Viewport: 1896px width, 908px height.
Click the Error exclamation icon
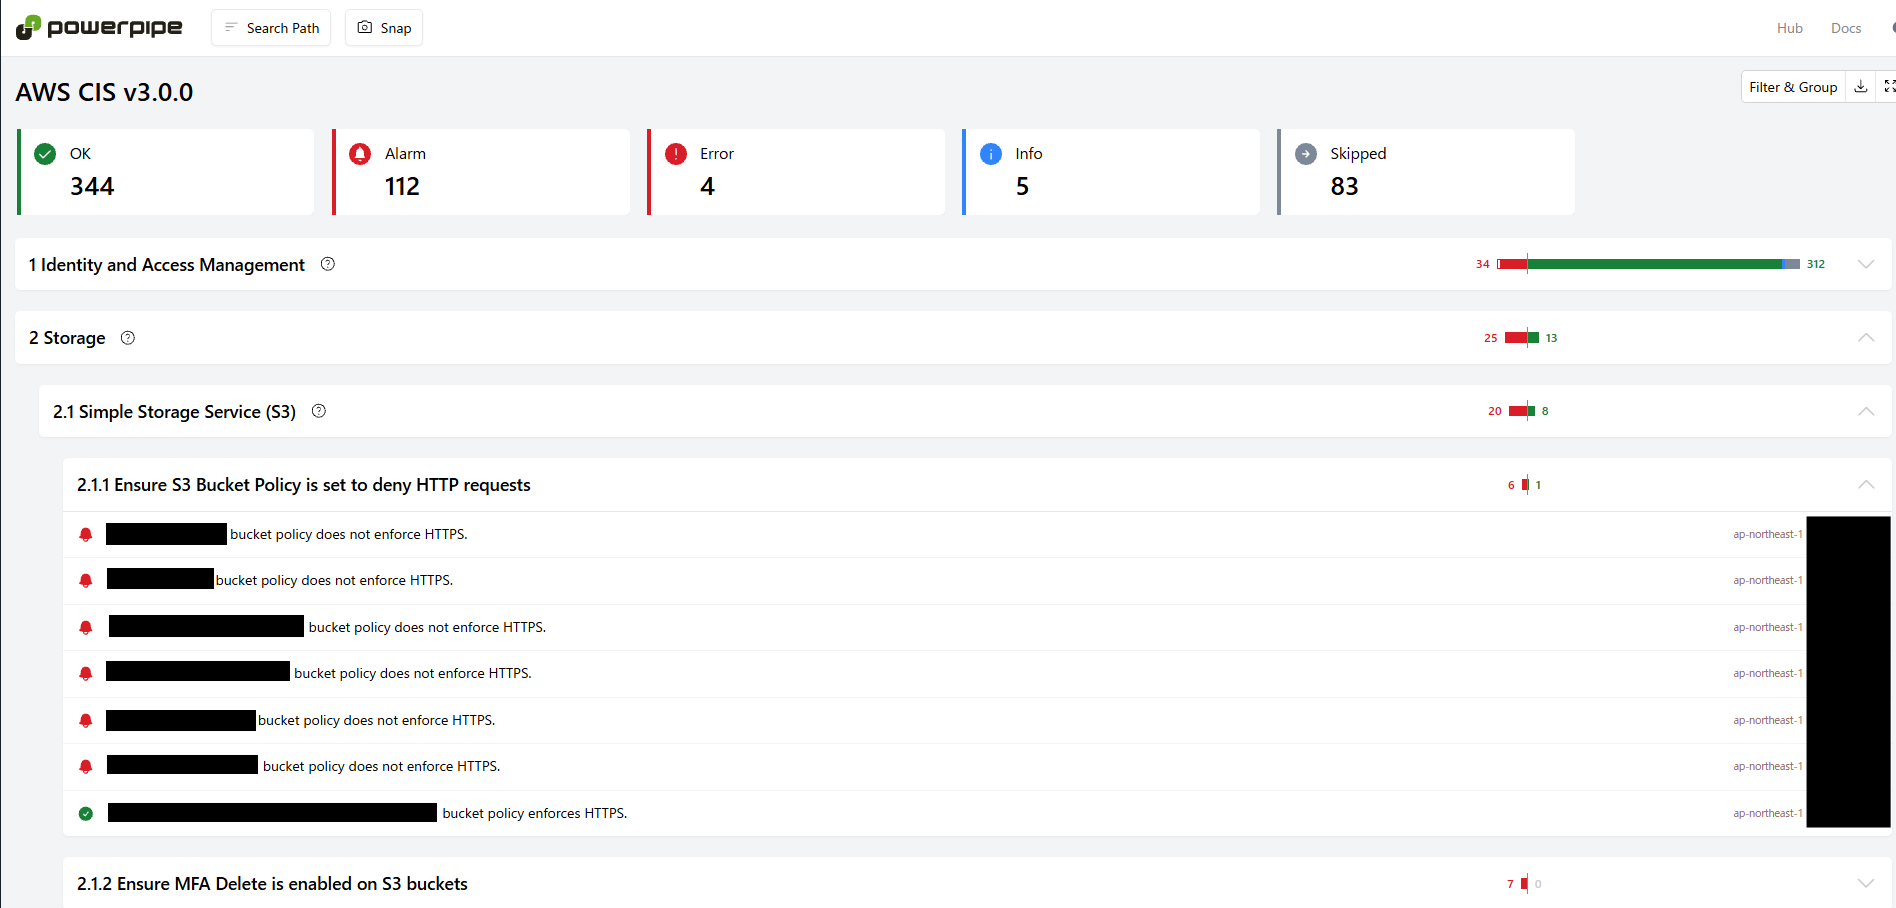click(x=676, y=153)
